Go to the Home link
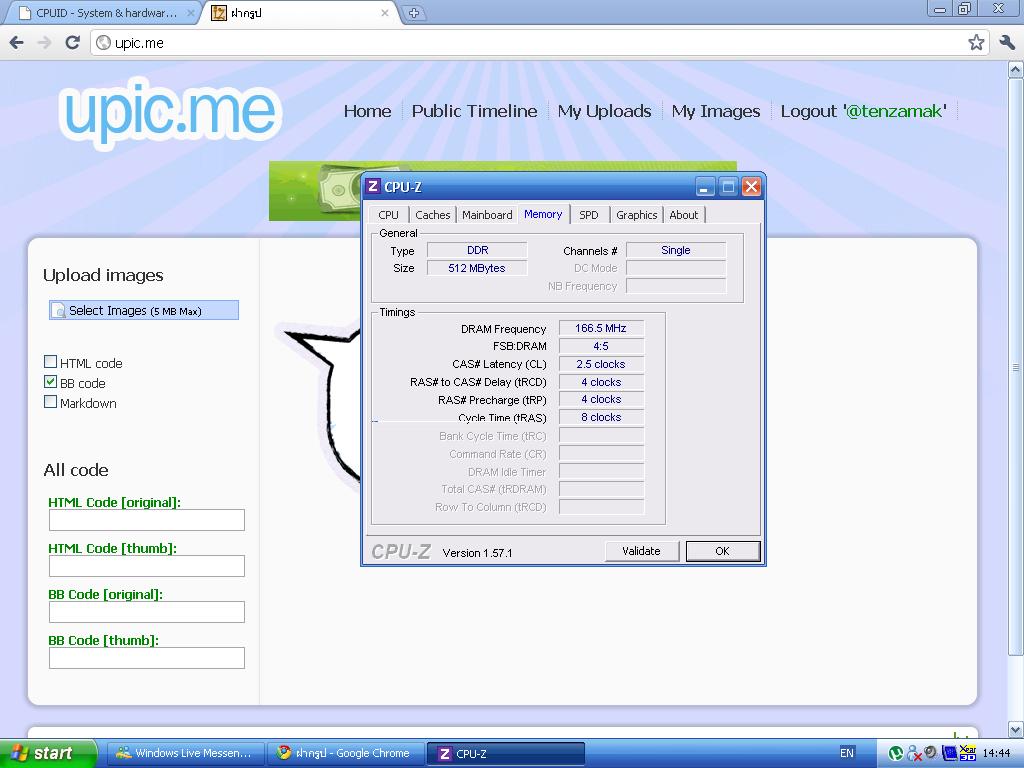Viewport: 1024px width, 768px height. (x=368, y=111)
